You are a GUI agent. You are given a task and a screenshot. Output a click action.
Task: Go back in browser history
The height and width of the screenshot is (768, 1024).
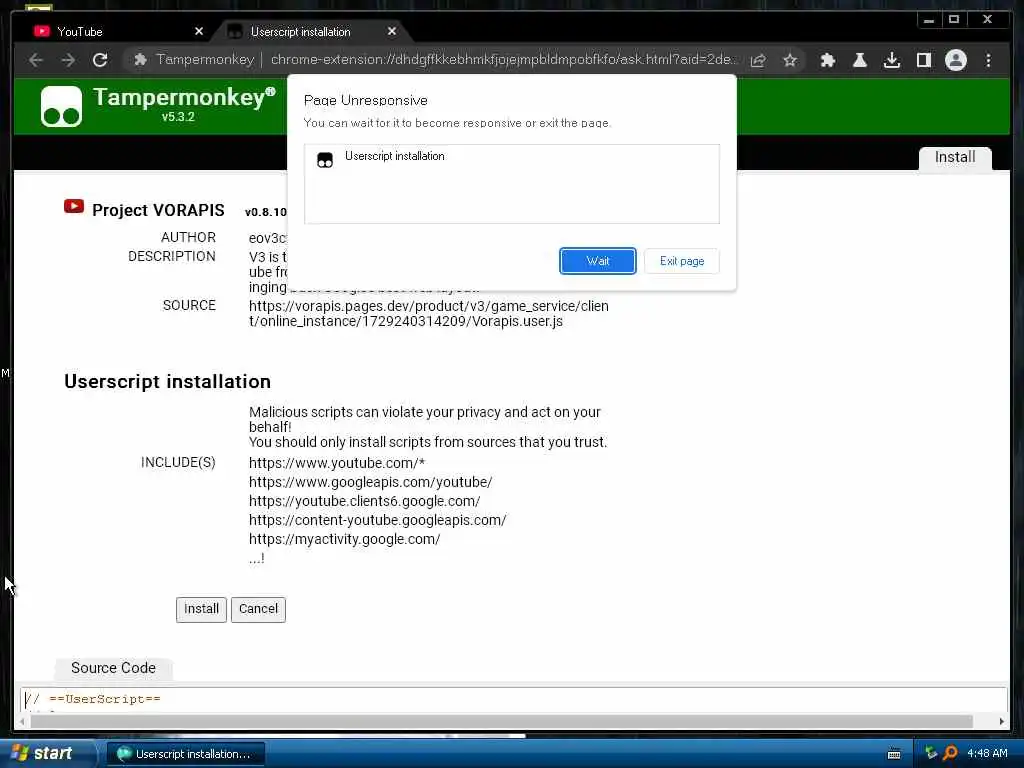point(37,60)
